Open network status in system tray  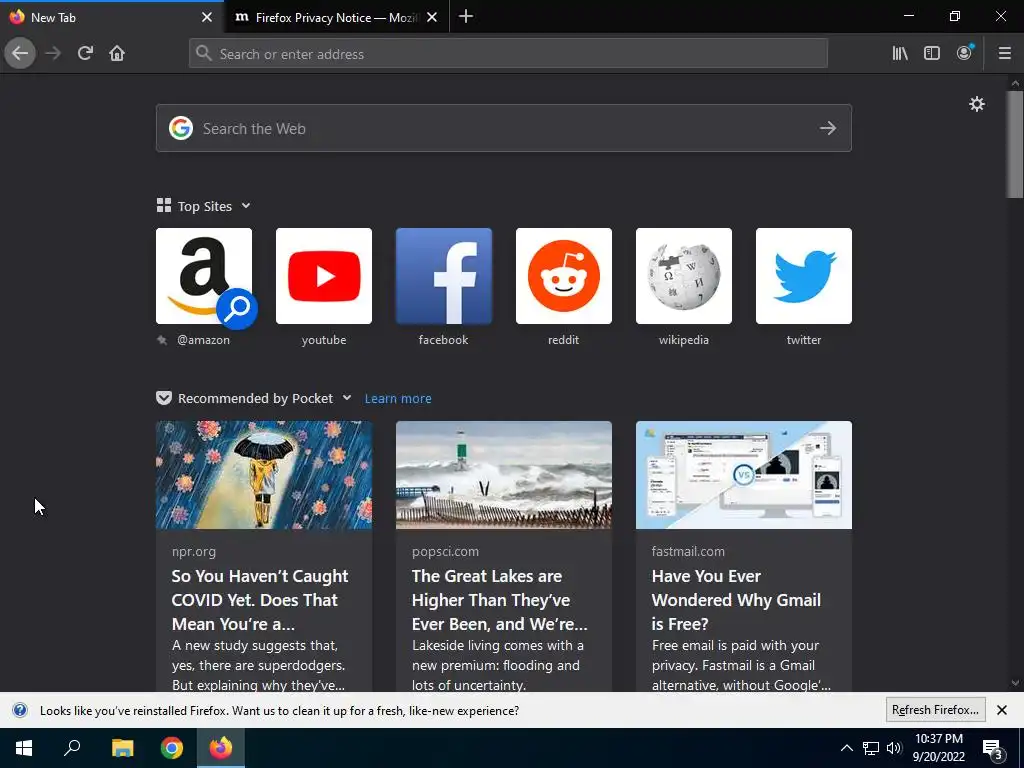click(x=871, y=748)
